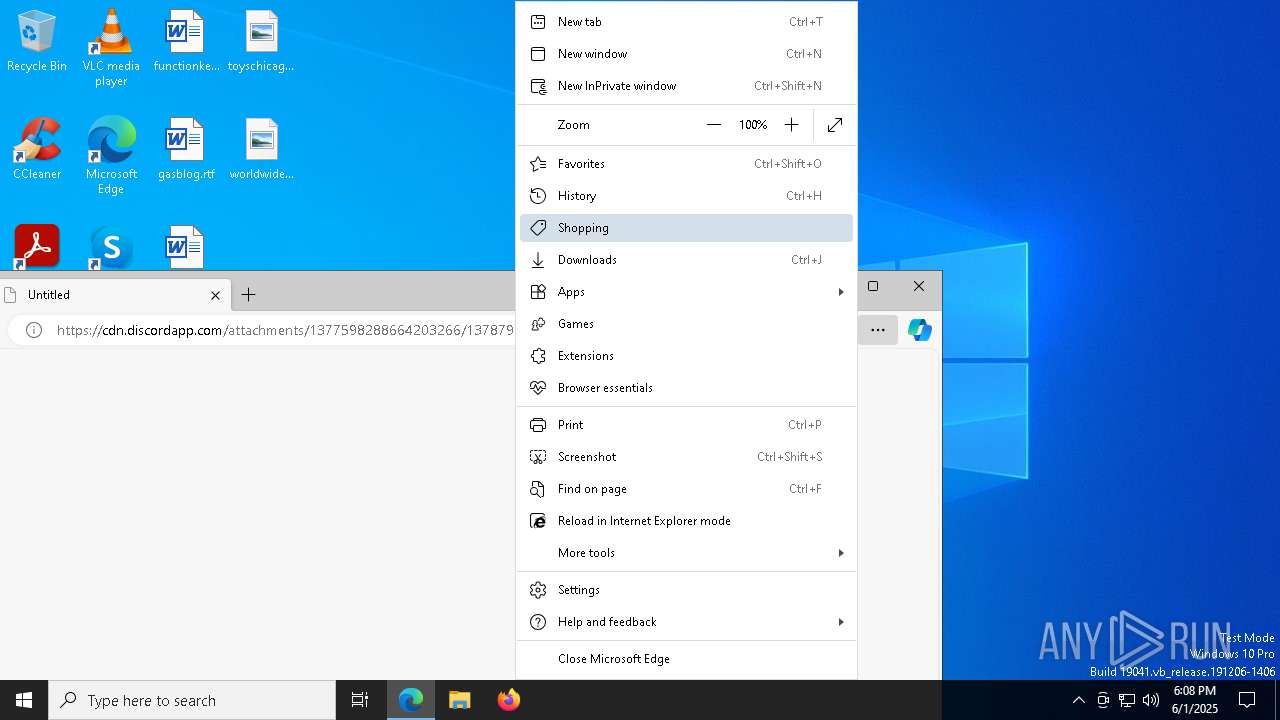Choose New tab from Edge menu

686,22
